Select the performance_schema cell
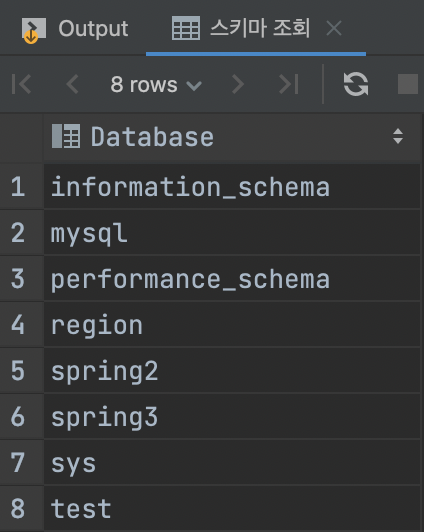This screenshot has width=424, height=532. pyautogui.click(x=232, y=279)
